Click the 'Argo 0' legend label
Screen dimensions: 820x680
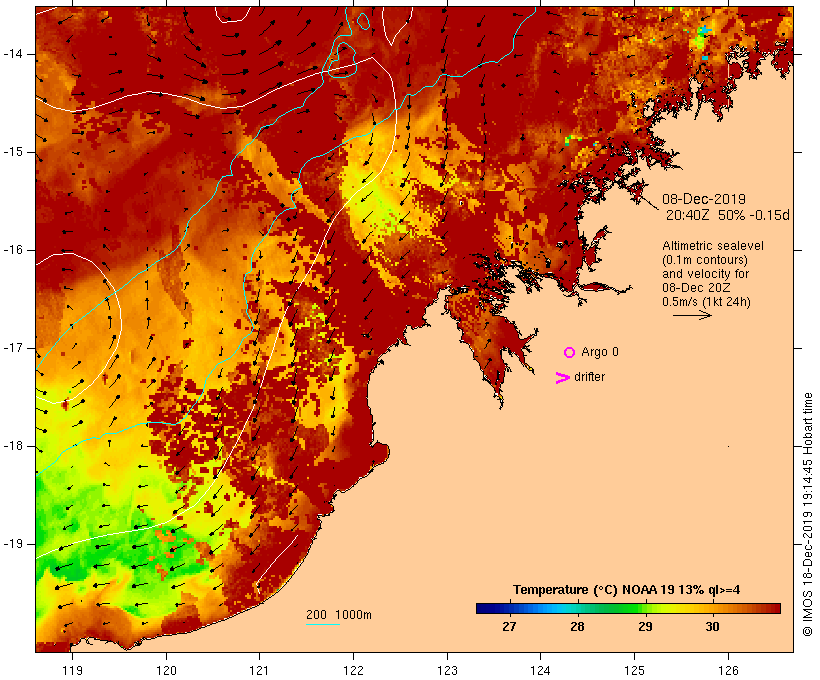pos(600,352)
